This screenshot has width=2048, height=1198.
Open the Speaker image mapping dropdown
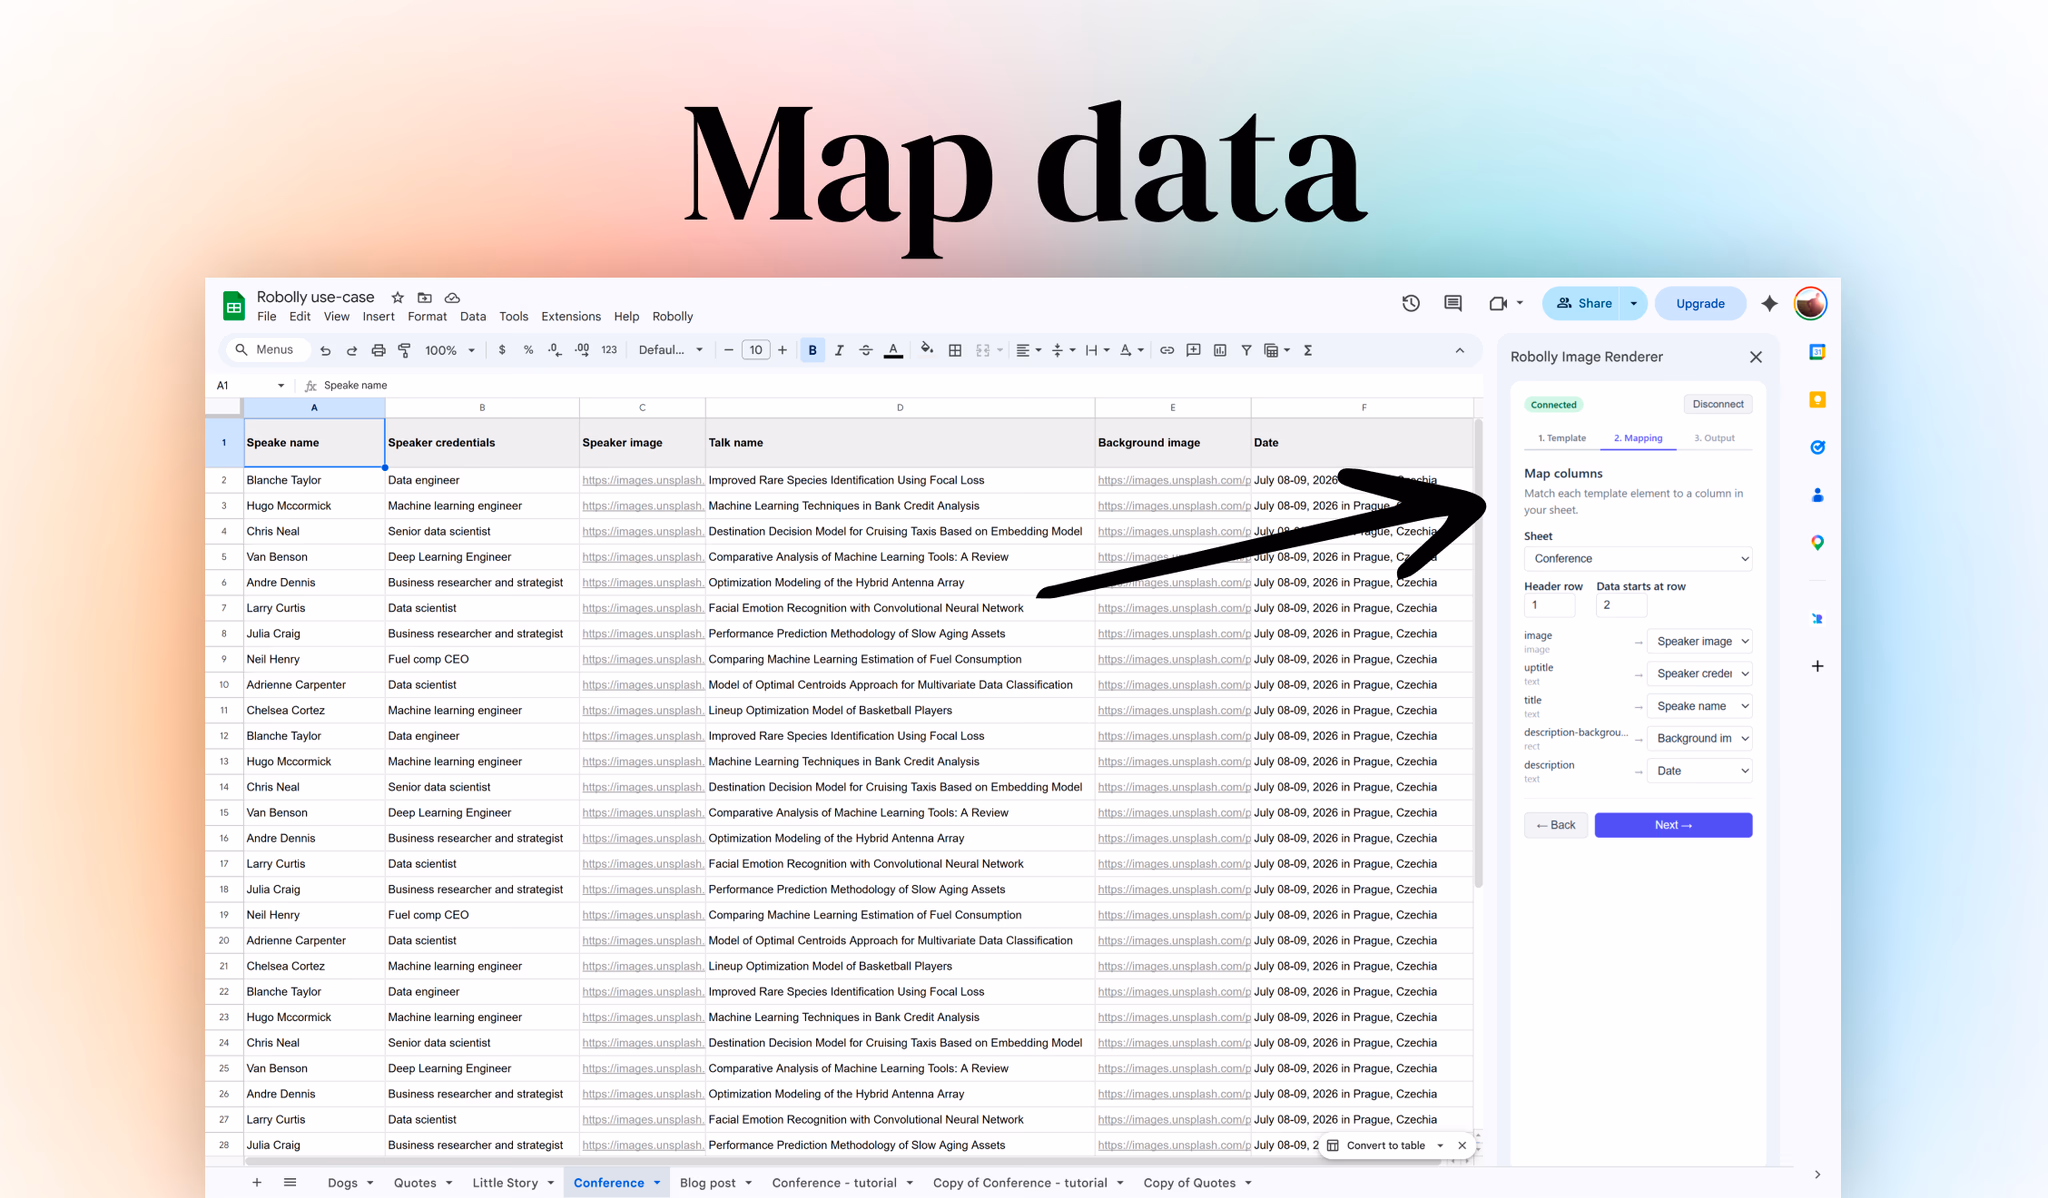pyautogui.click(x=1700, y=641)
